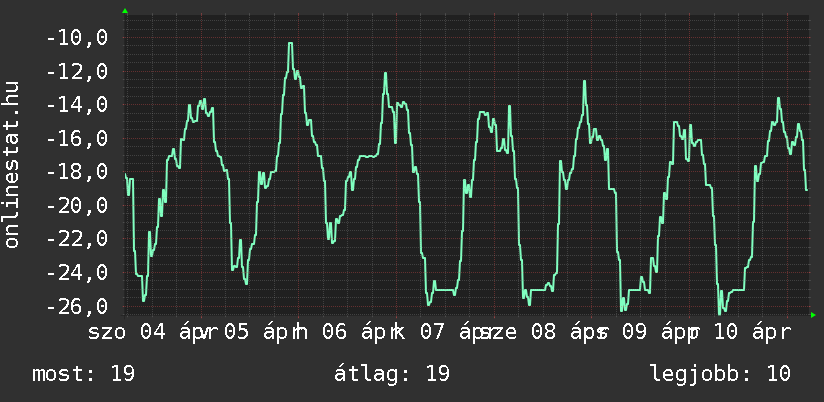The image size is (824, 402).
Task: Click the green arrow ending the x-axis
Action: [x=812, y=315]
